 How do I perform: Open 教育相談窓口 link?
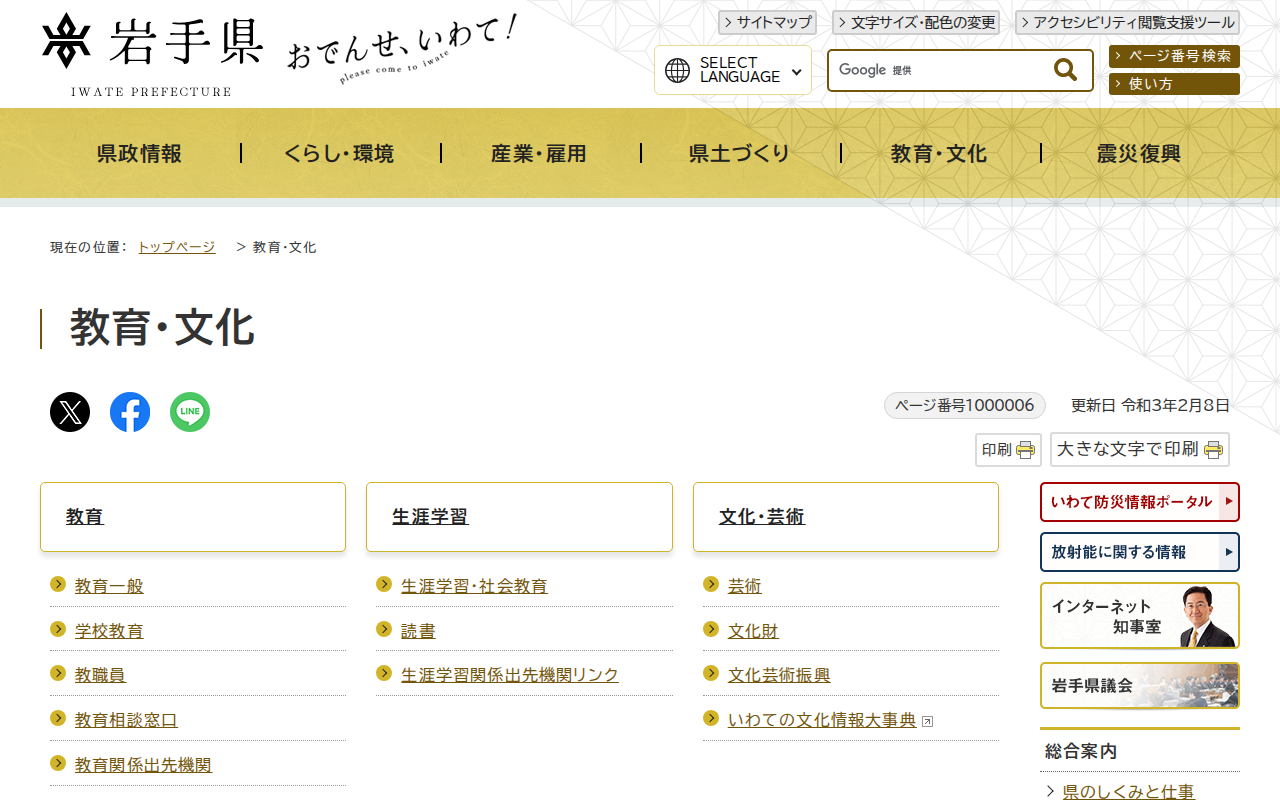(x=126, y=720)
